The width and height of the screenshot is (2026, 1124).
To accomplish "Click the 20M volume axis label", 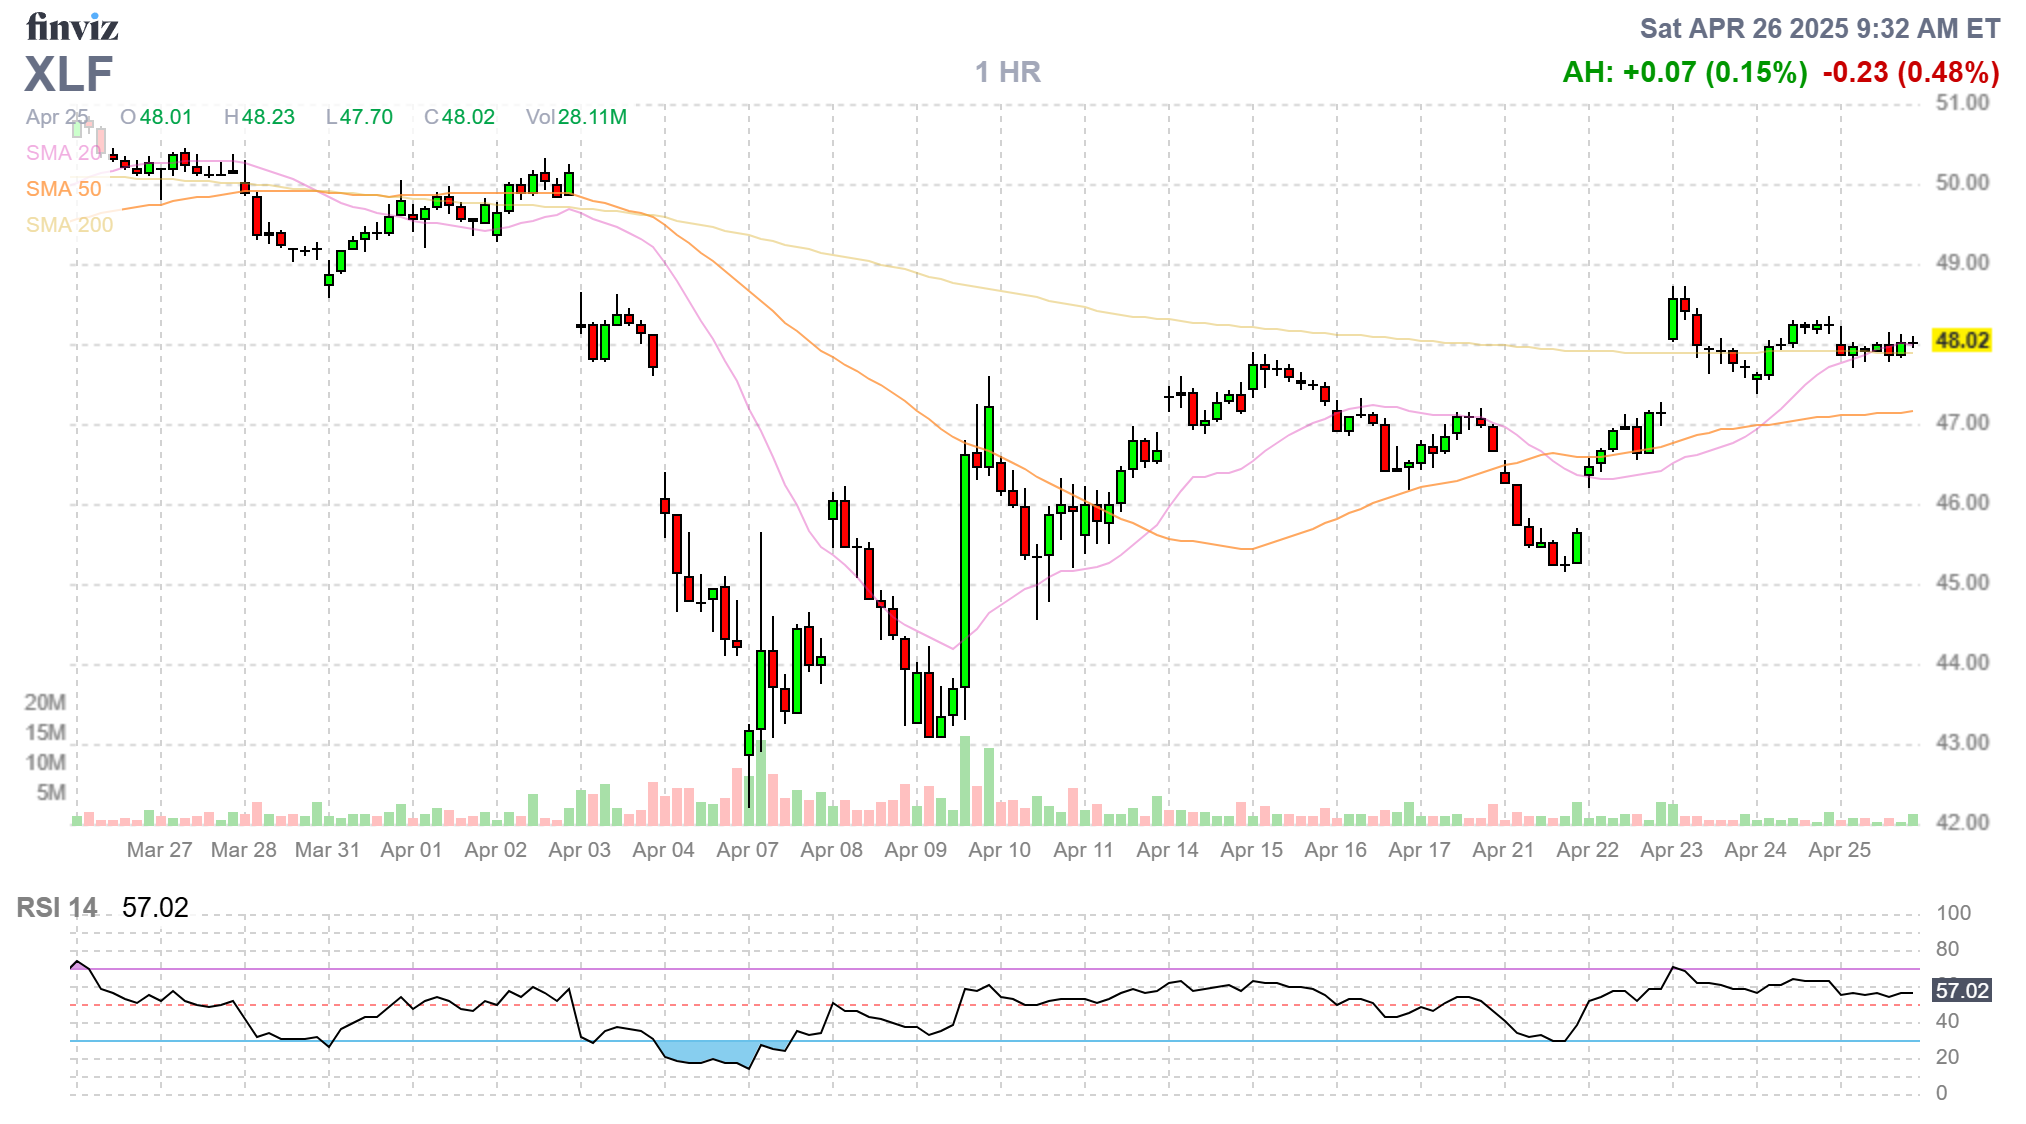I will (45, 702).
